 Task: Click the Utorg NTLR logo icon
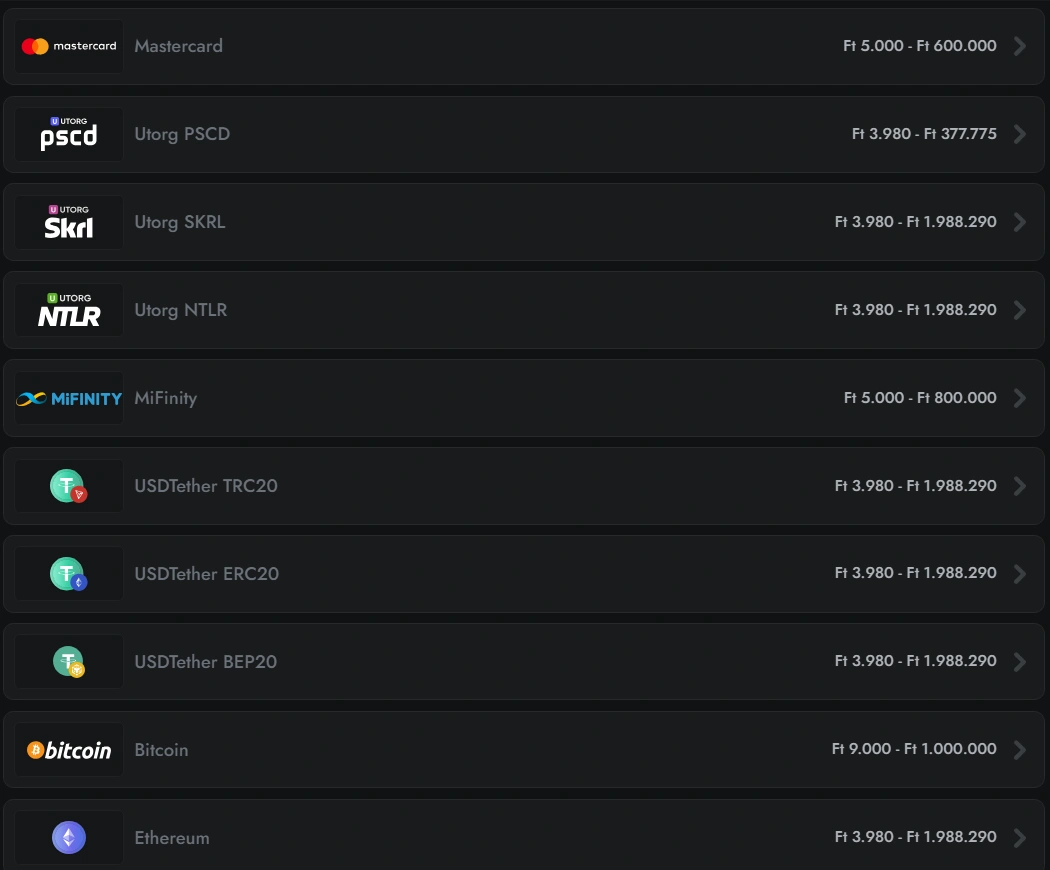(x=69, y=310)
